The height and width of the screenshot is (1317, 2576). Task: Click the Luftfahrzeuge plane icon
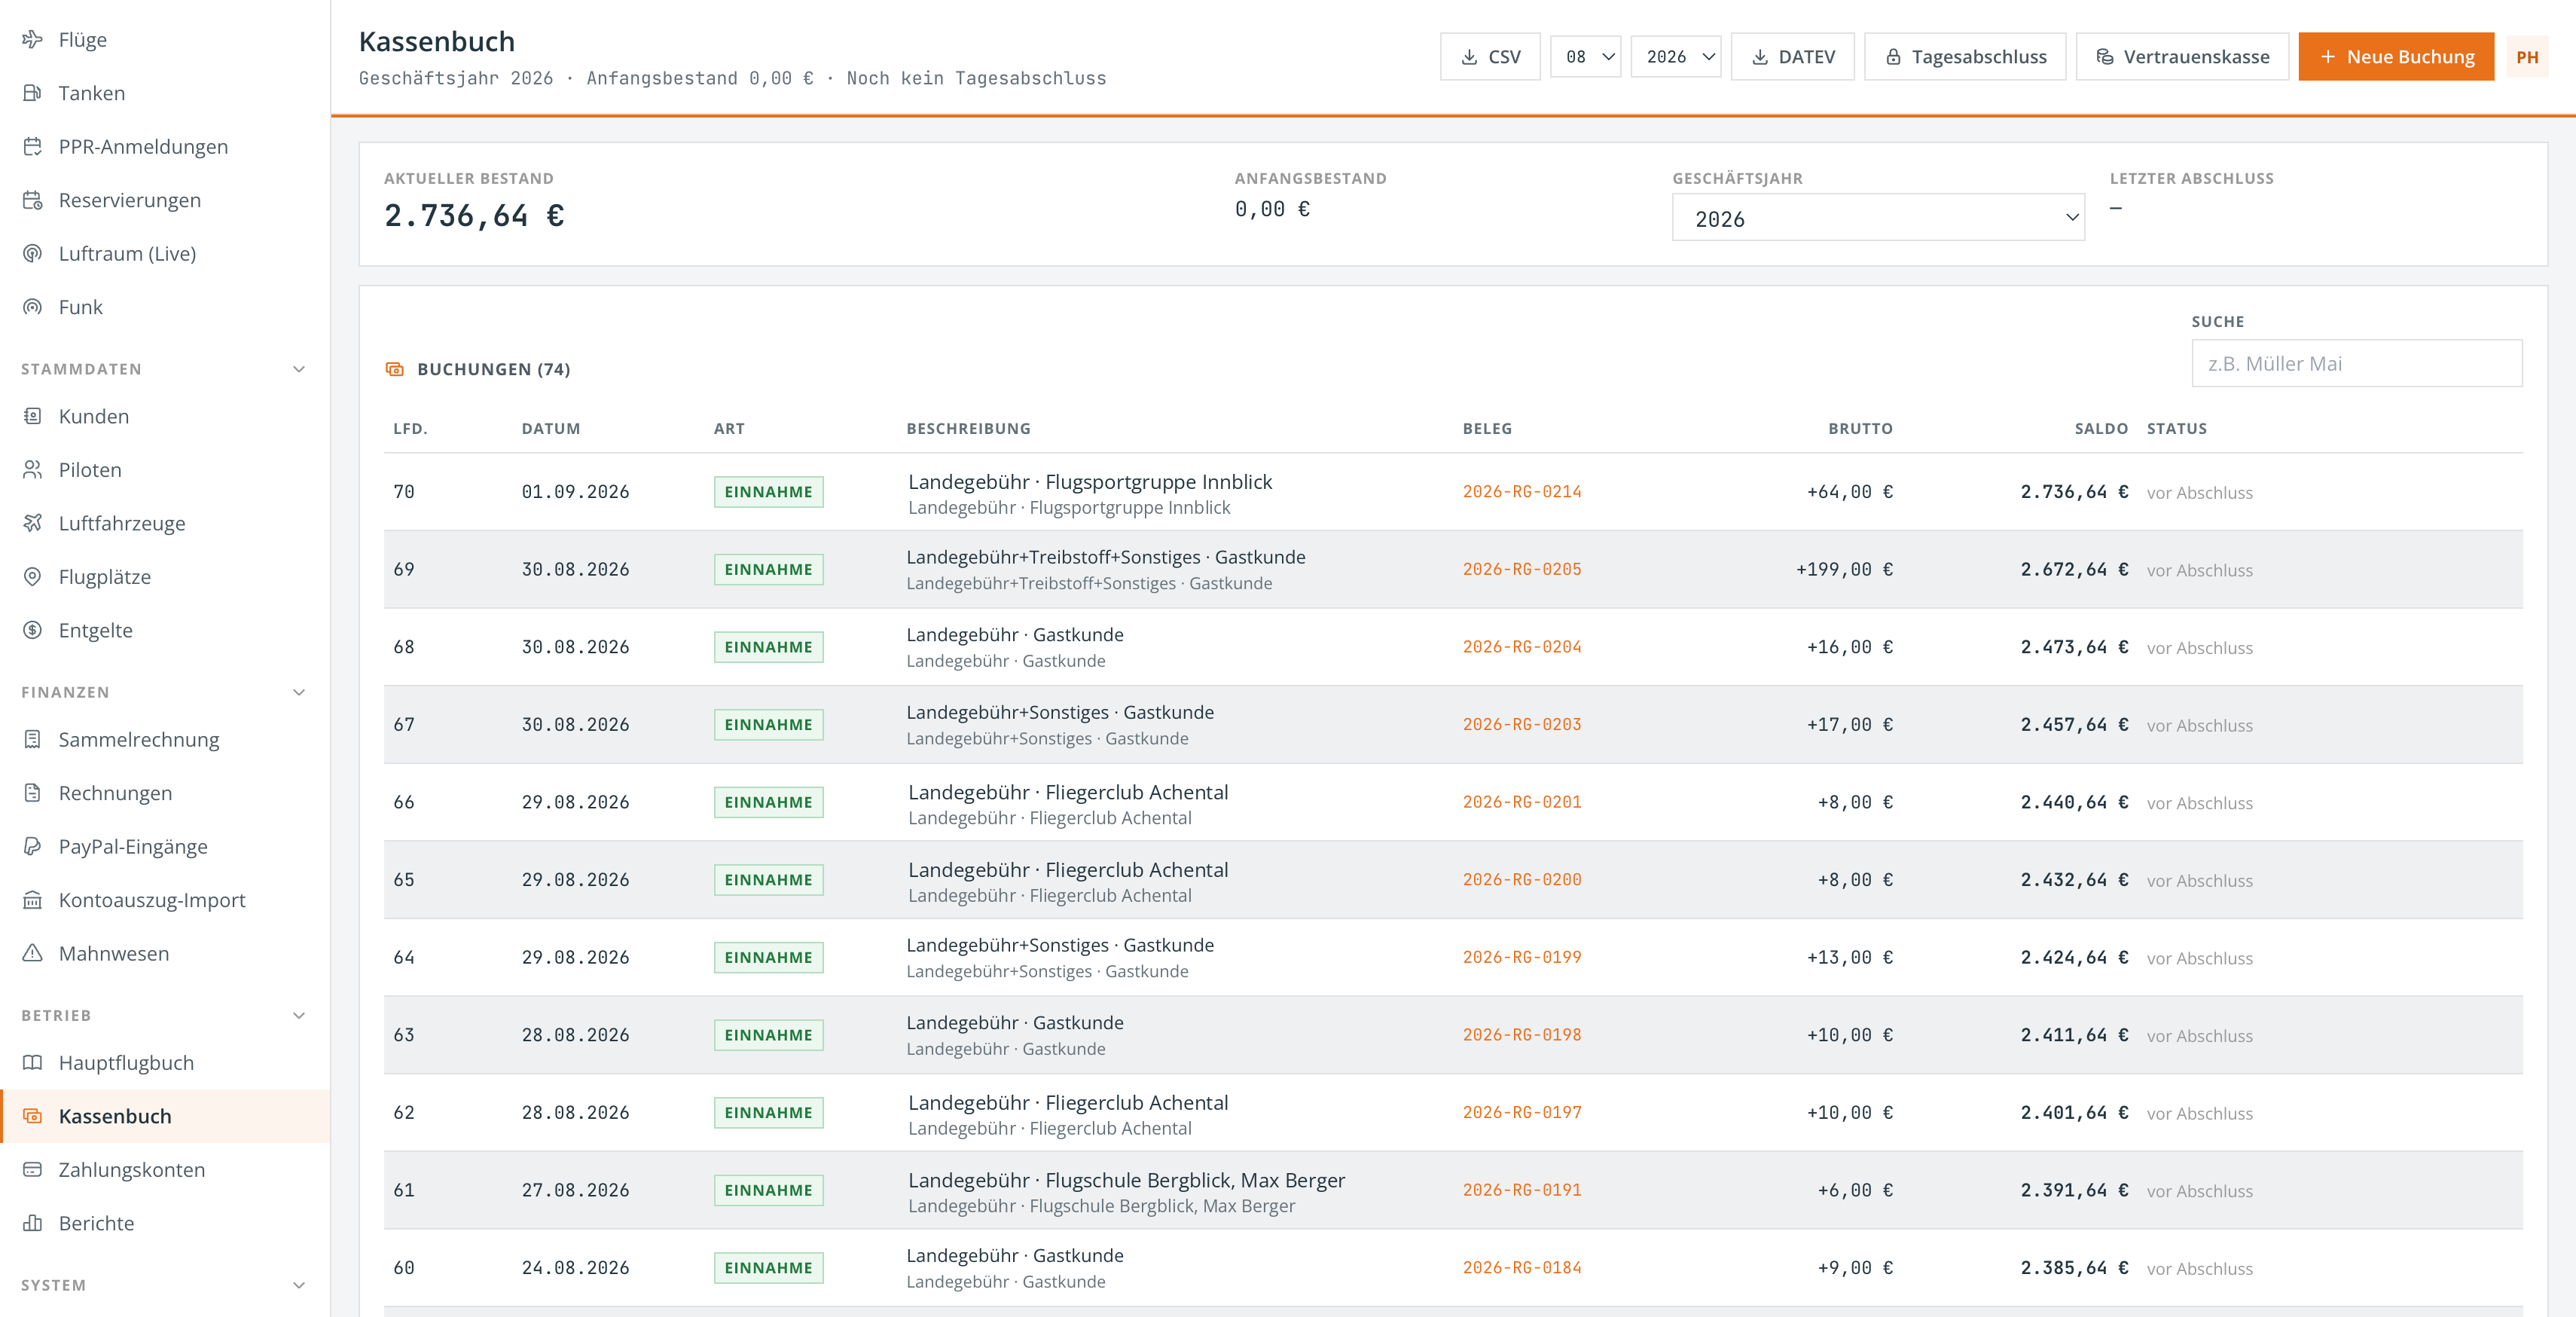[33, 523]
